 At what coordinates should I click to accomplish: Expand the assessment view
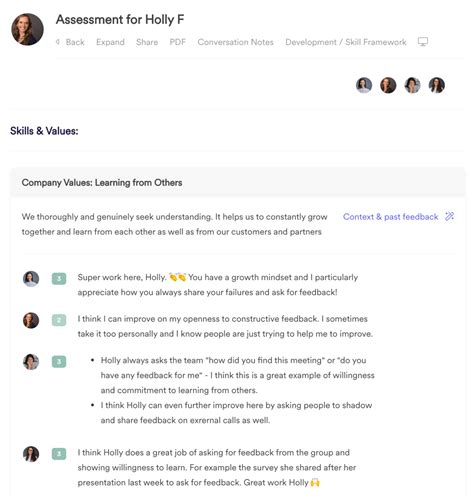(110, 42)
